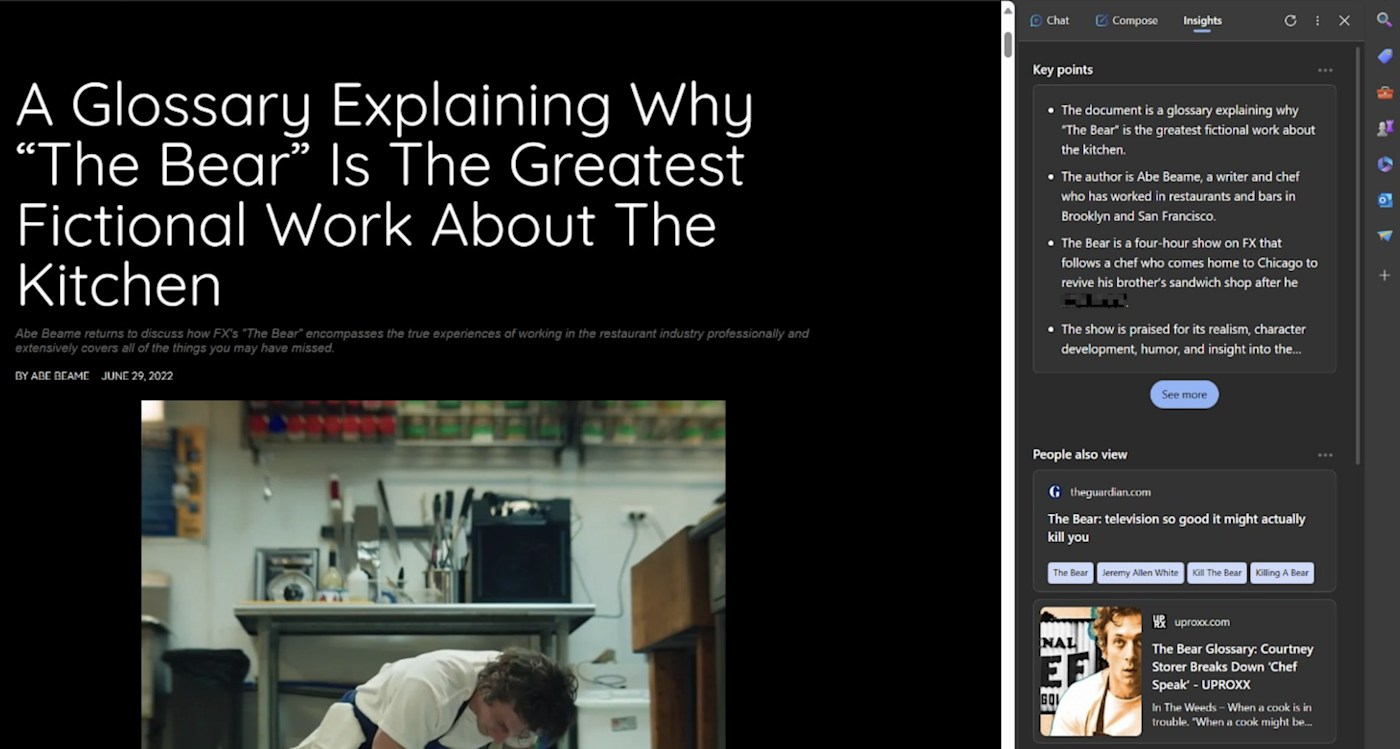Open the Shopping tag icon in sidebar
The image size is (1400, 749).
(x=1384, y=56)
